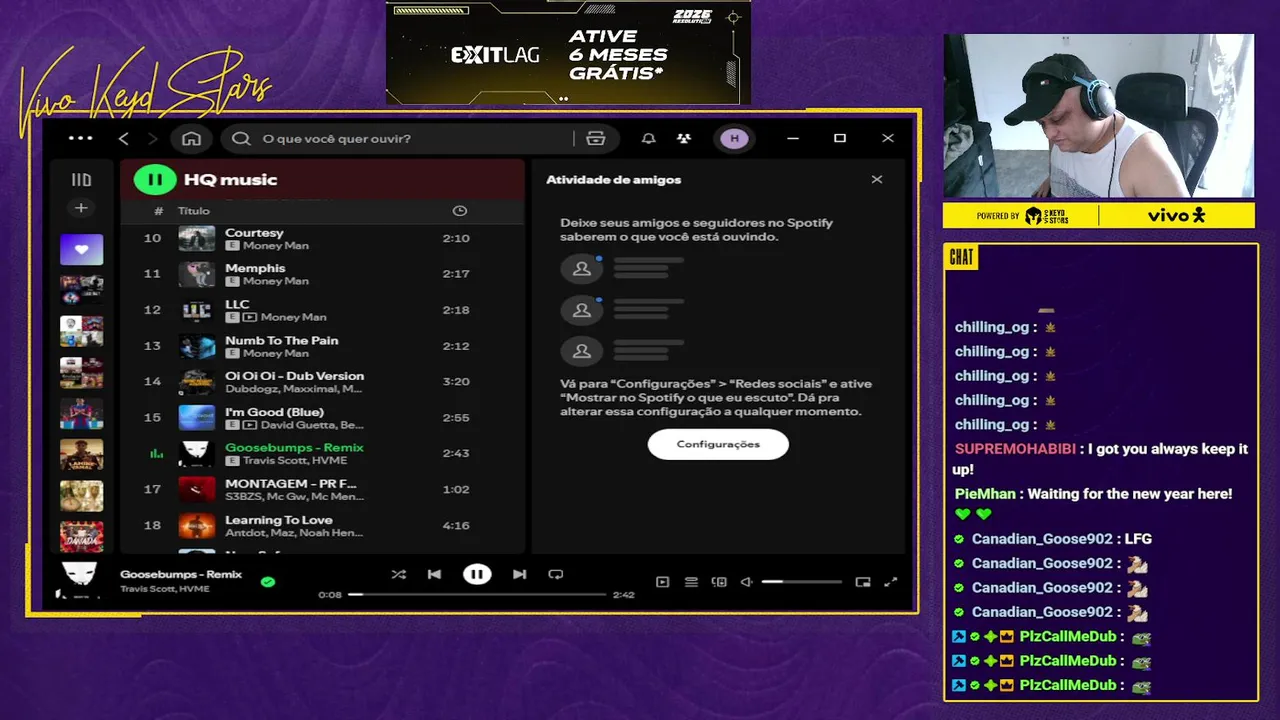Toggle the green saved checkmark
Screen dimensions: 1280x720
(x=268, y=581)
